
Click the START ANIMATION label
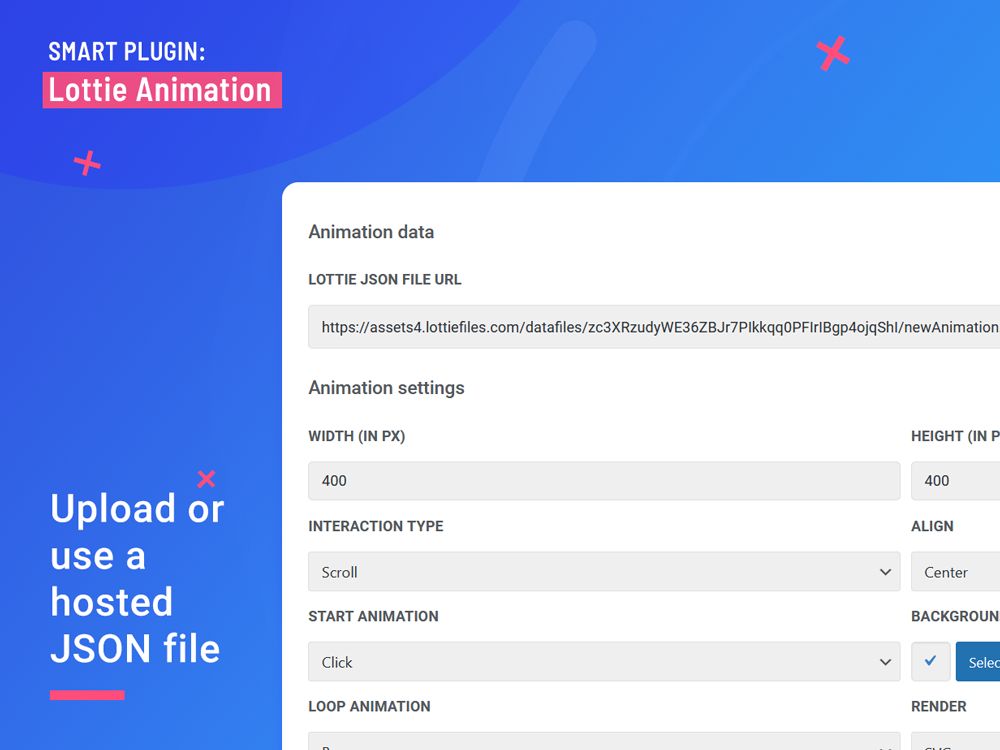[373, 616]
